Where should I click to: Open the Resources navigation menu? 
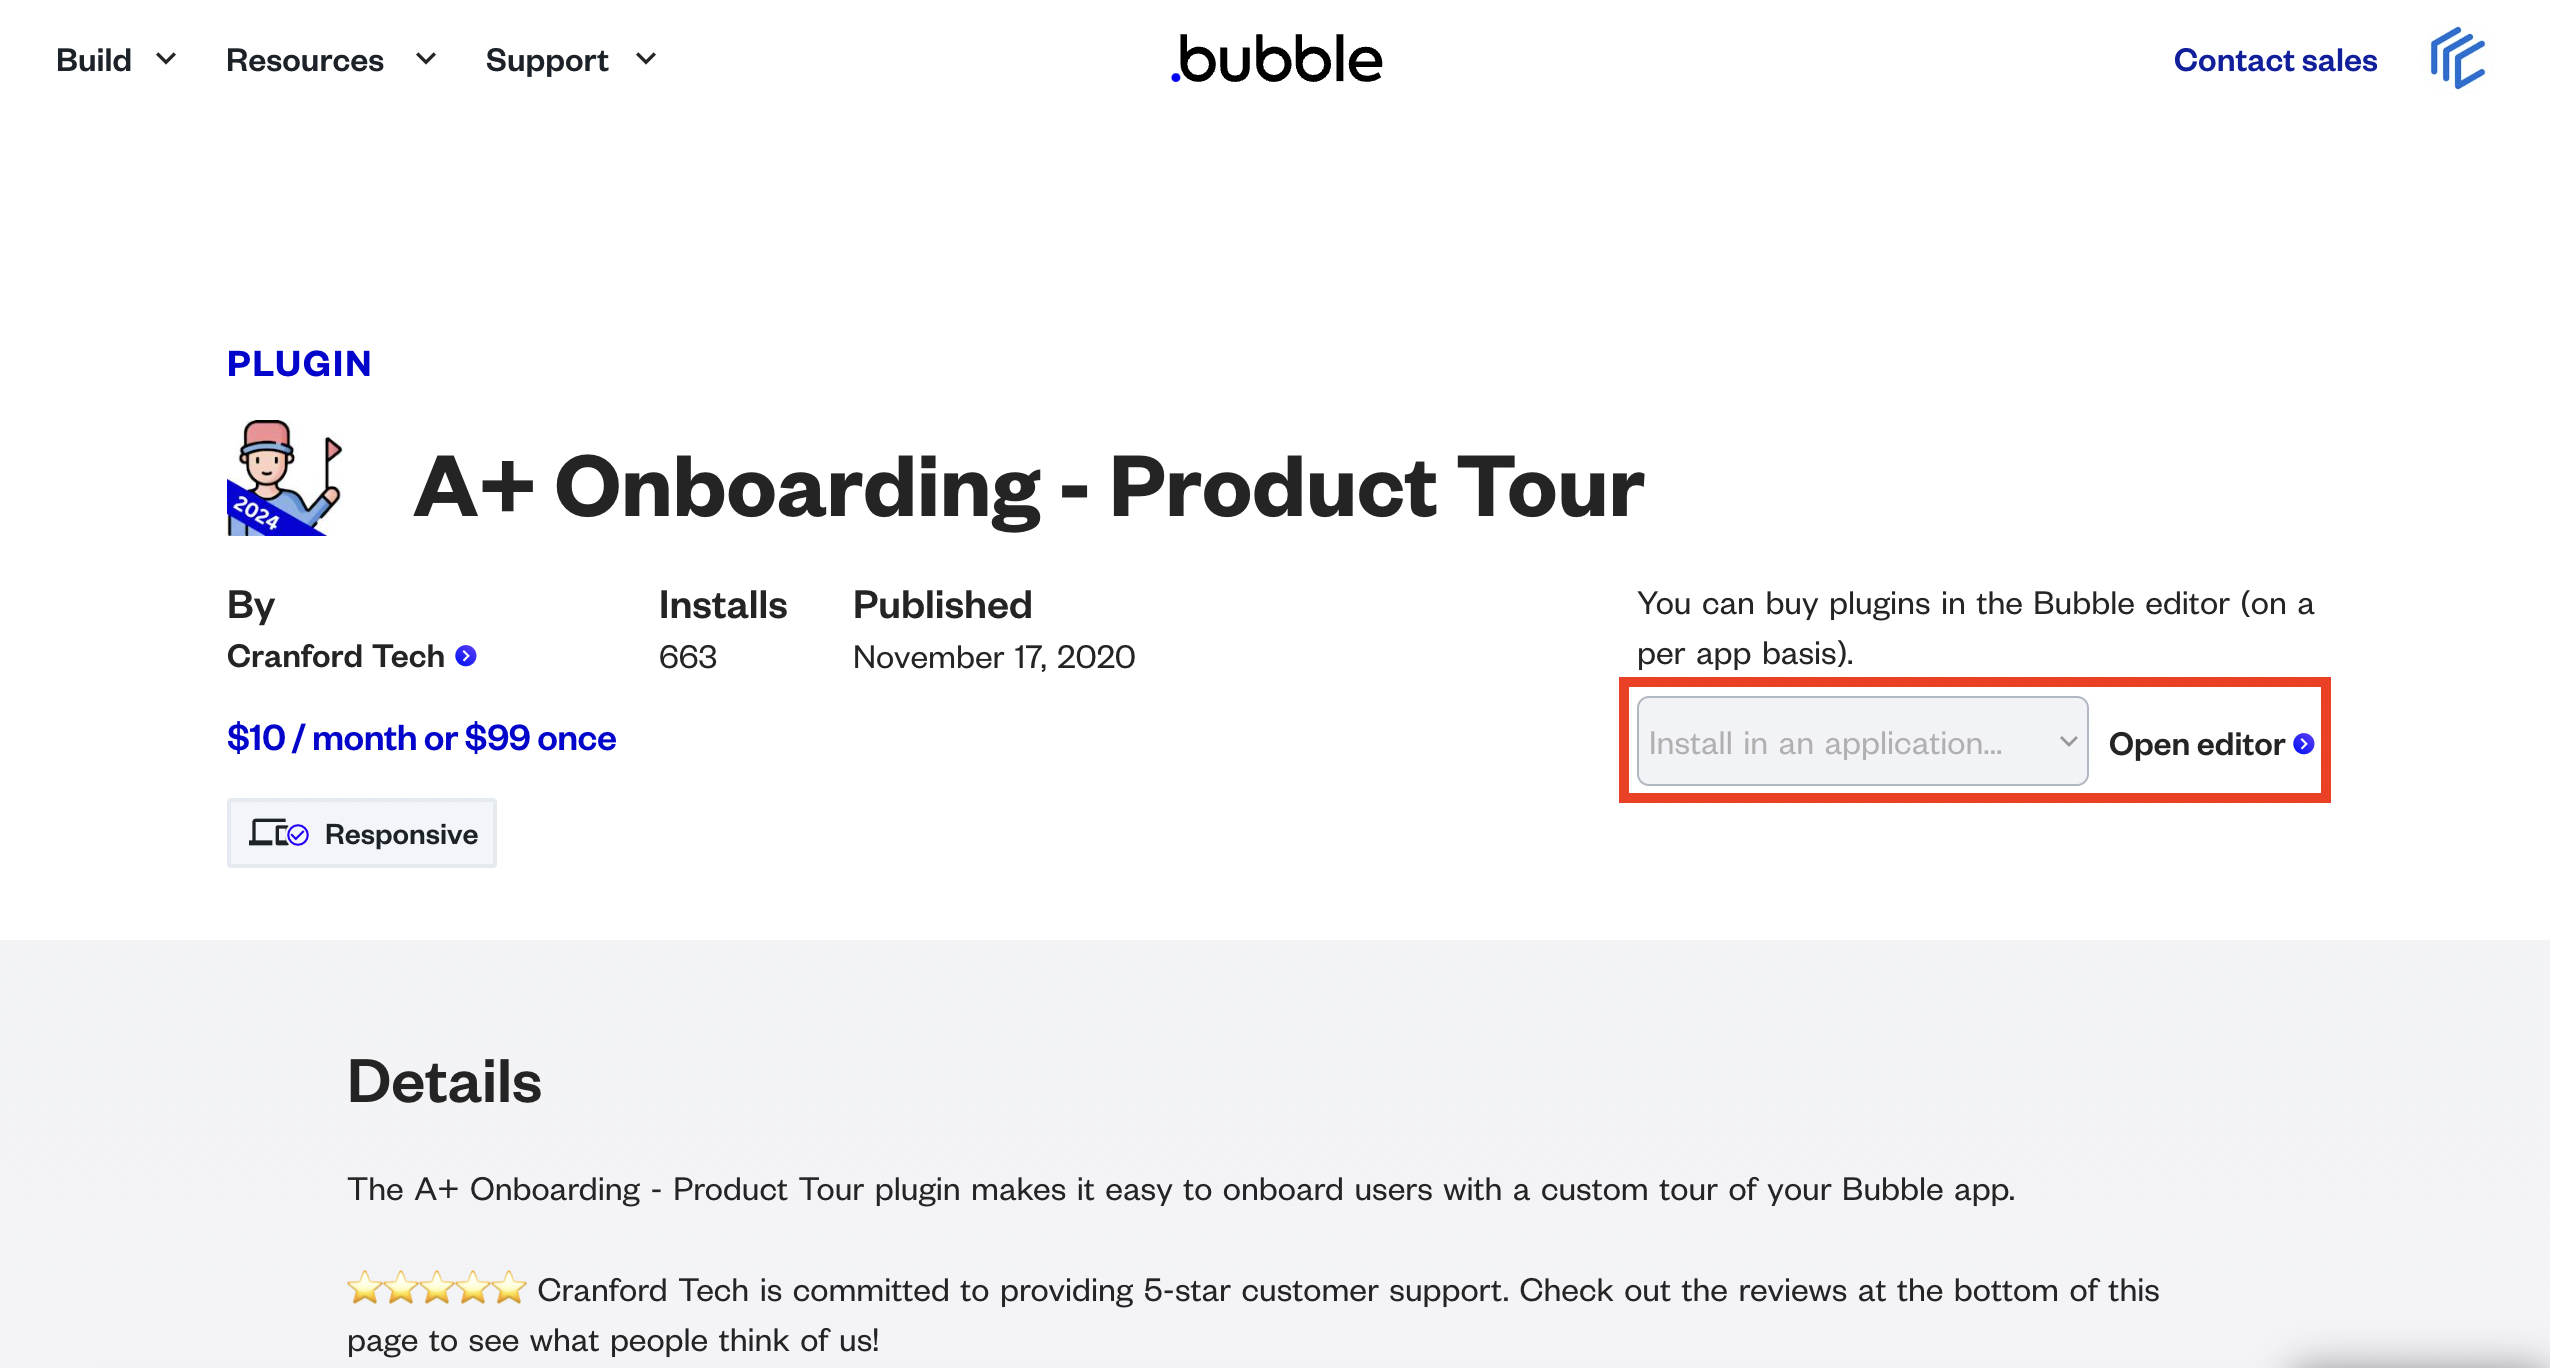[305, 60]
